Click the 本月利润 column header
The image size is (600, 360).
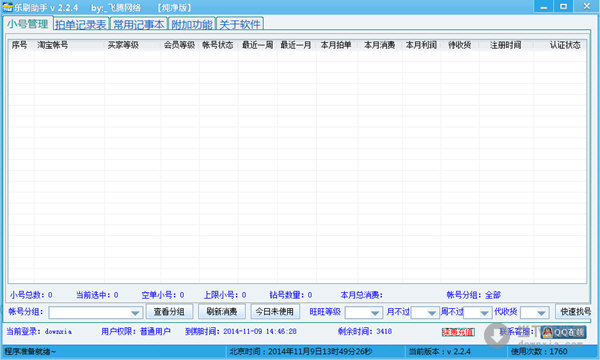point(421,45)
